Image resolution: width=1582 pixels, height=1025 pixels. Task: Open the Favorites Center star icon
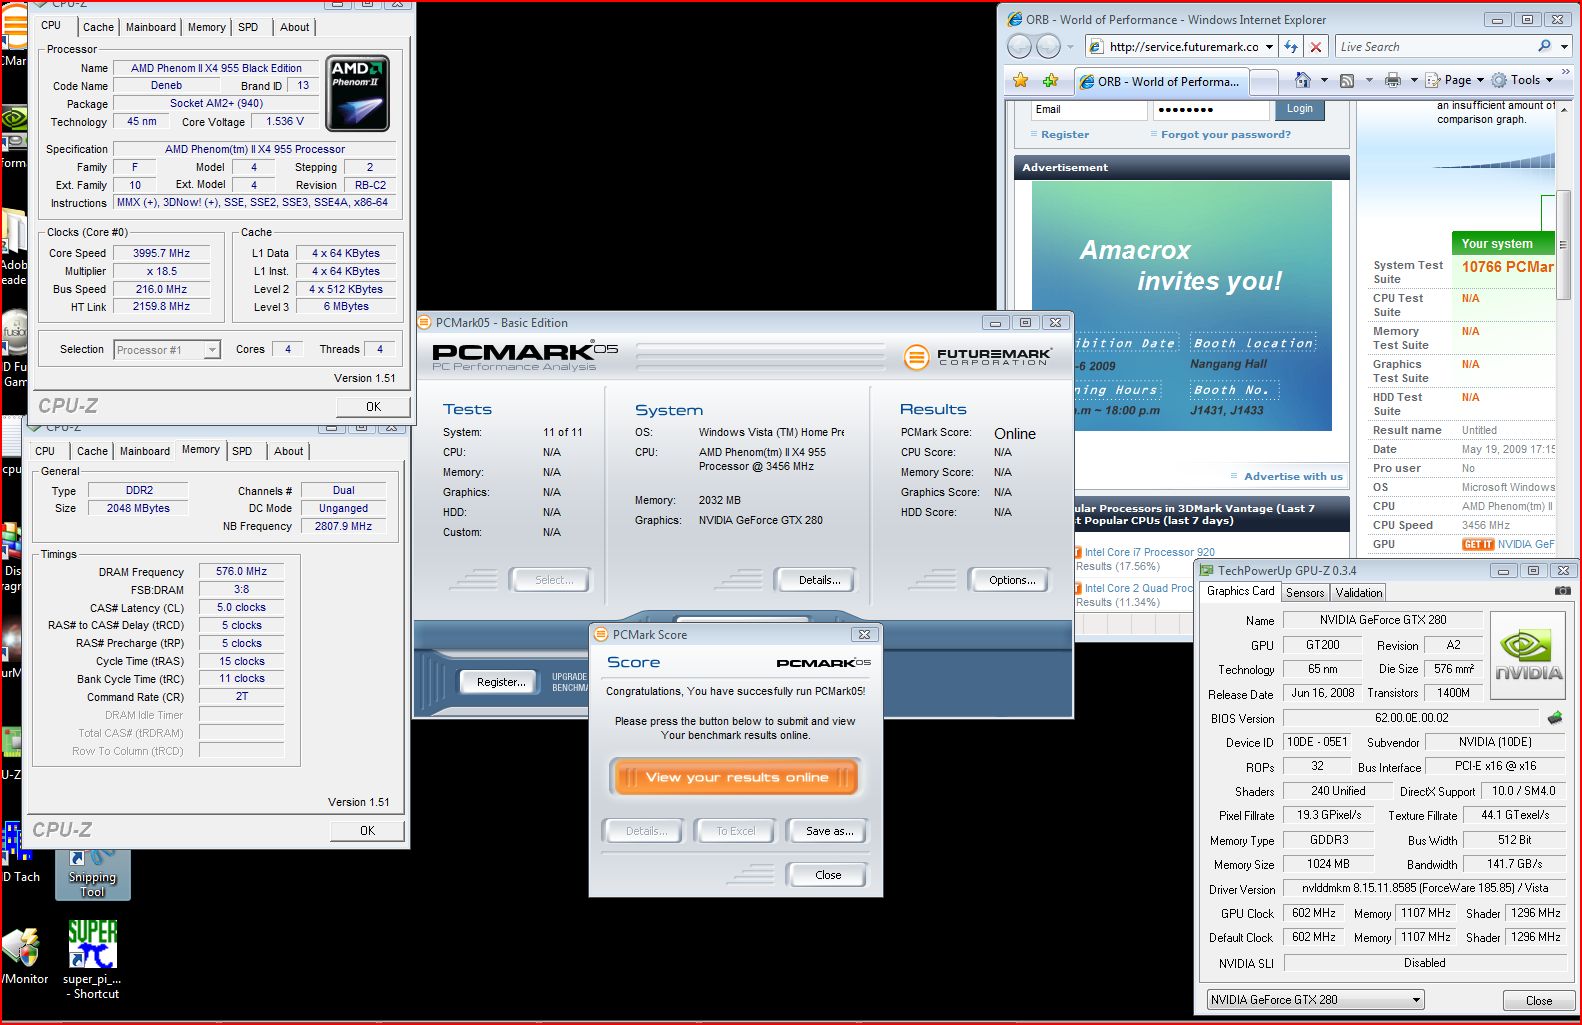[x=1020, y=80]
